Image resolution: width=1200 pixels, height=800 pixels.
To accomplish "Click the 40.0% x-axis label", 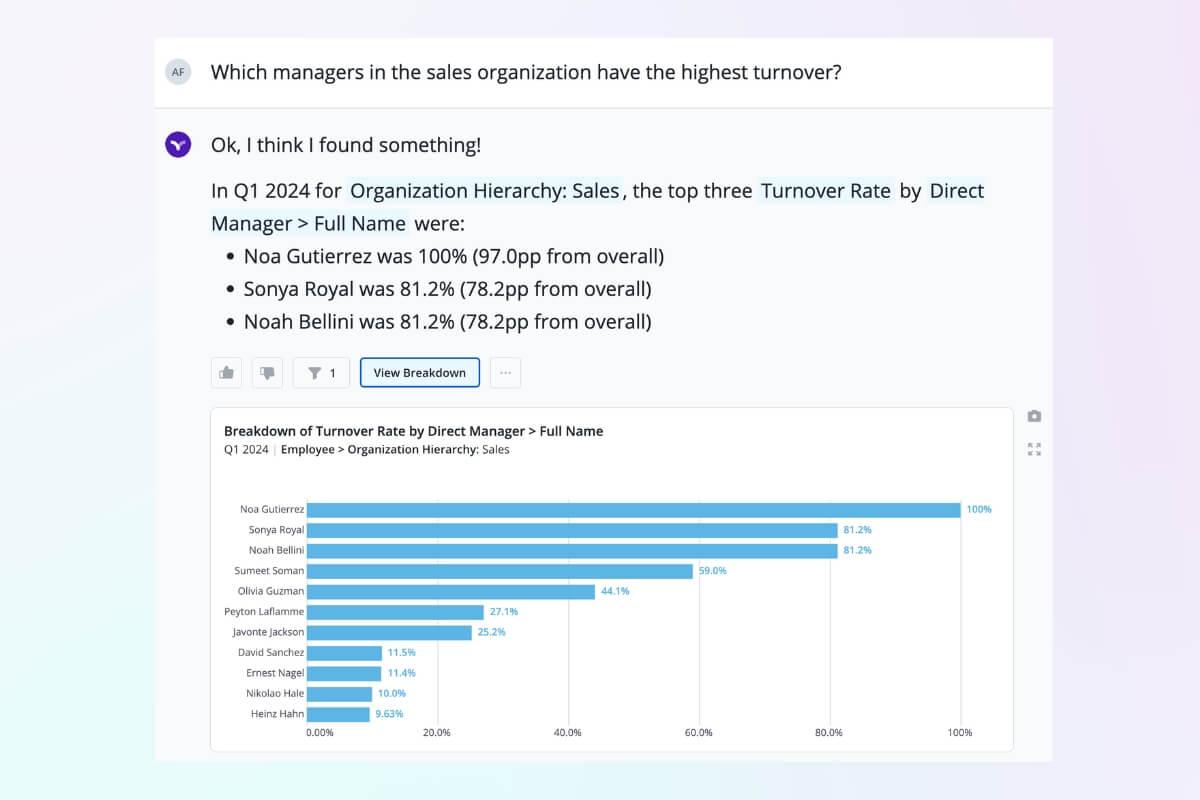I will [568, 733].
